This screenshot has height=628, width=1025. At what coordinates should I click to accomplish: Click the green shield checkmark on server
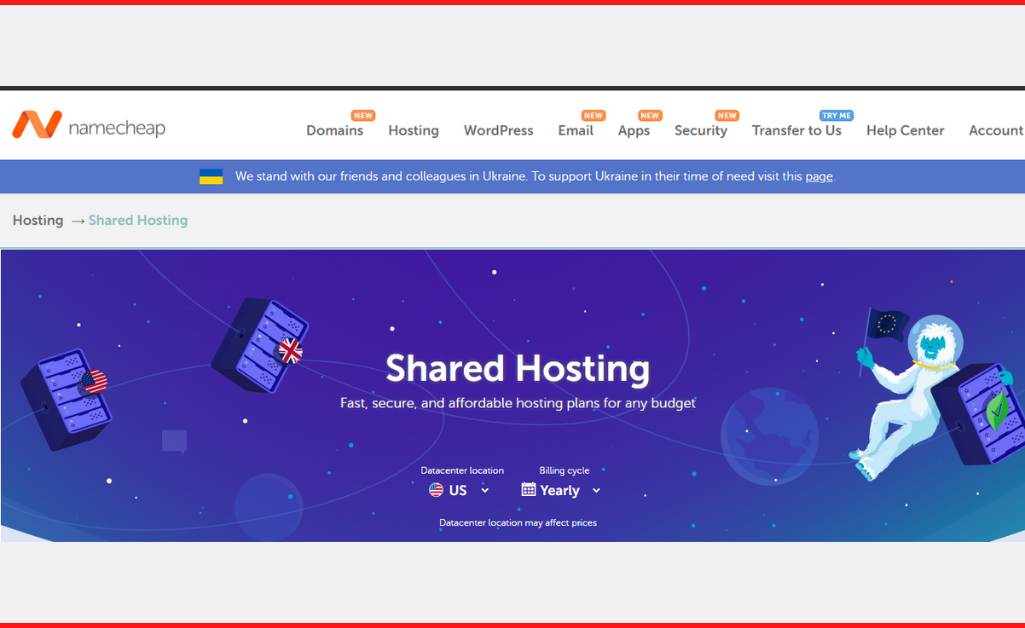(x=997, y=410)
